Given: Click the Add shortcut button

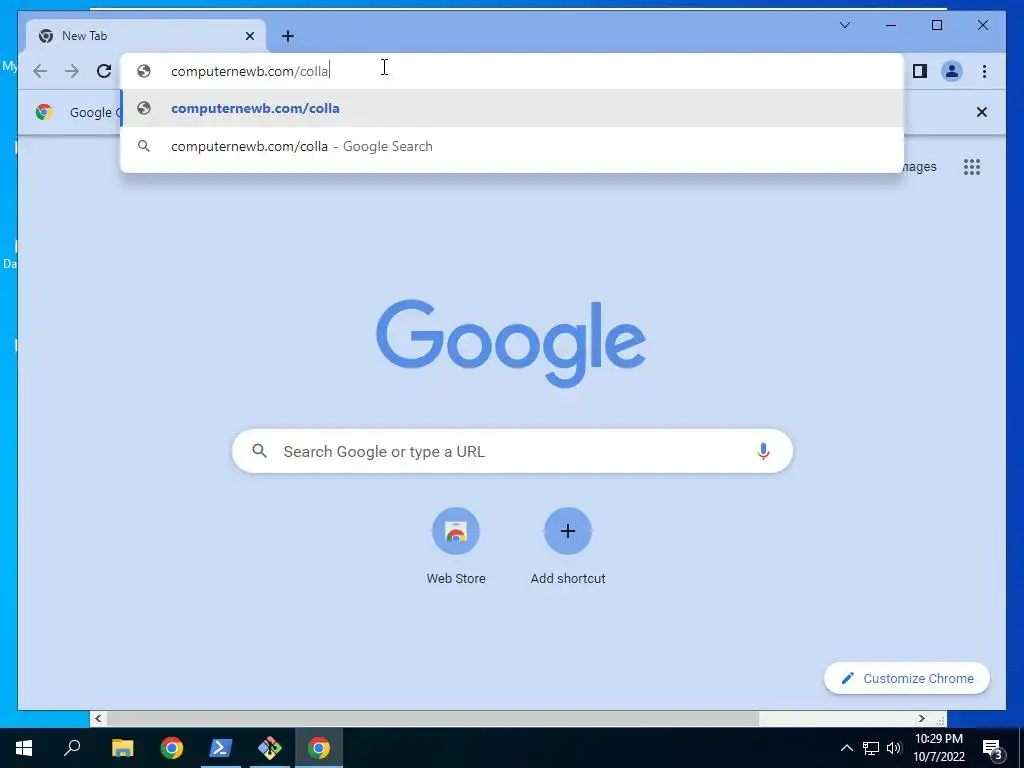Looking at the screenshot, I should click(568, 547).
